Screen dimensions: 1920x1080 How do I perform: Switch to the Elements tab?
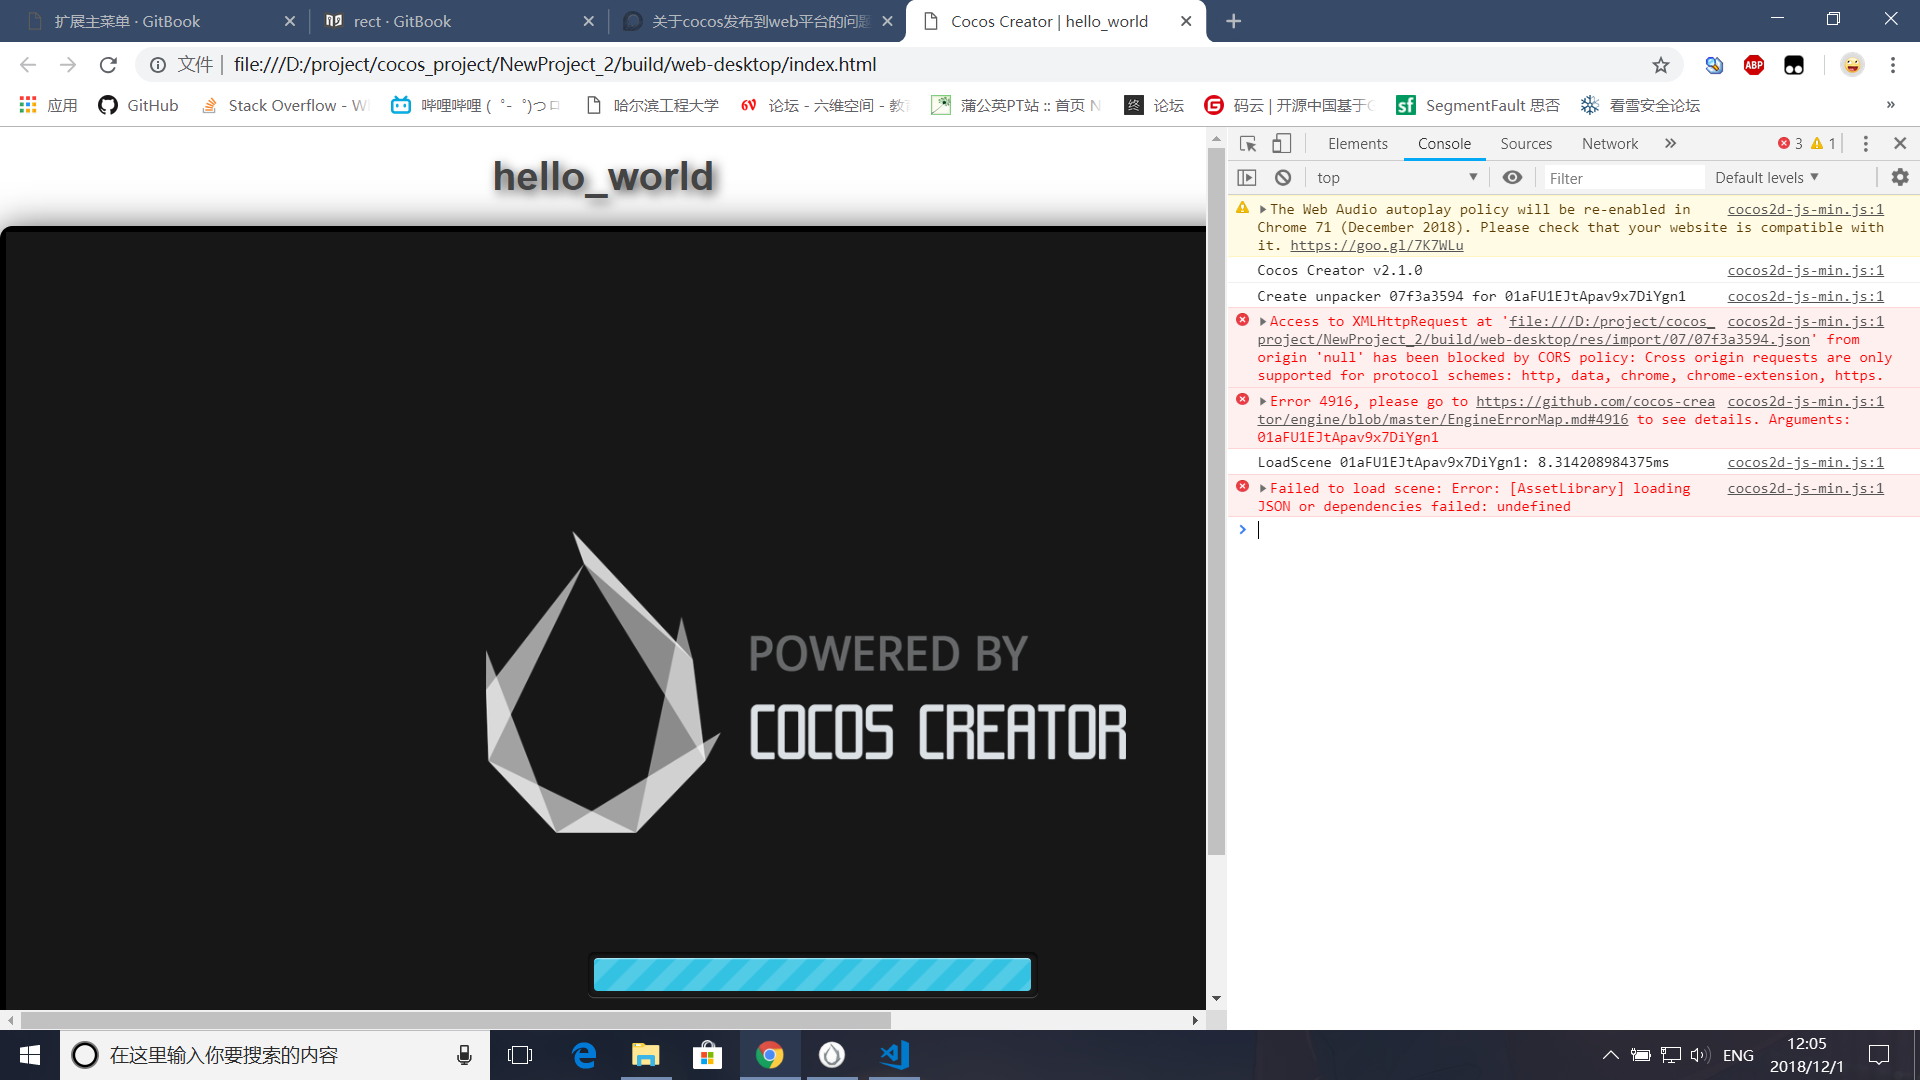click(1357, 144)
